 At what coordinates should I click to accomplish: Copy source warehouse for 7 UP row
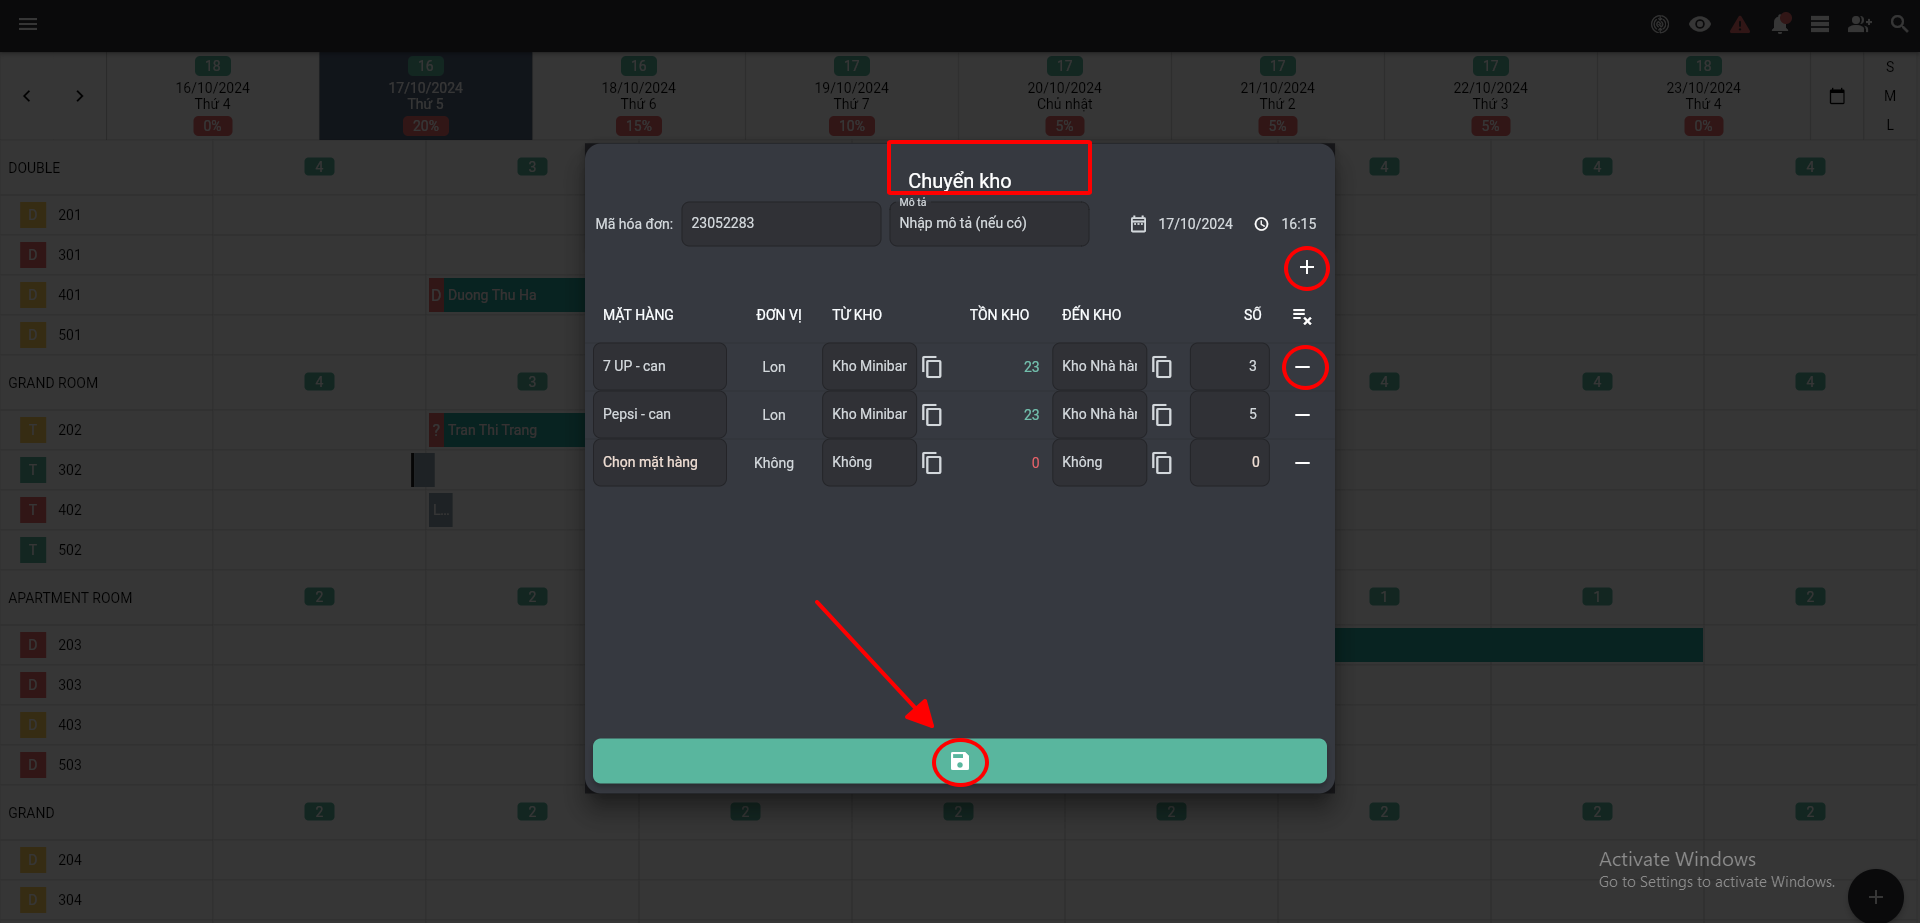point(932,367)
